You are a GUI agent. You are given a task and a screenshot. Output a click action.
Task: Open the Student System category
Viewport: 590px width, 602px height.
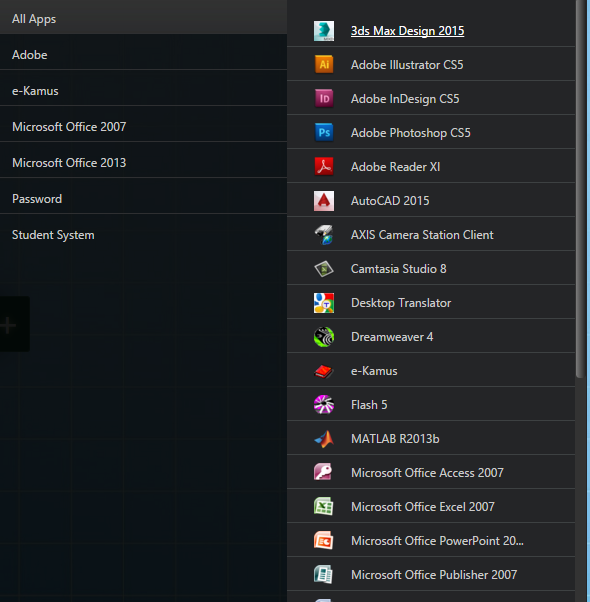[x=143, y=233]
